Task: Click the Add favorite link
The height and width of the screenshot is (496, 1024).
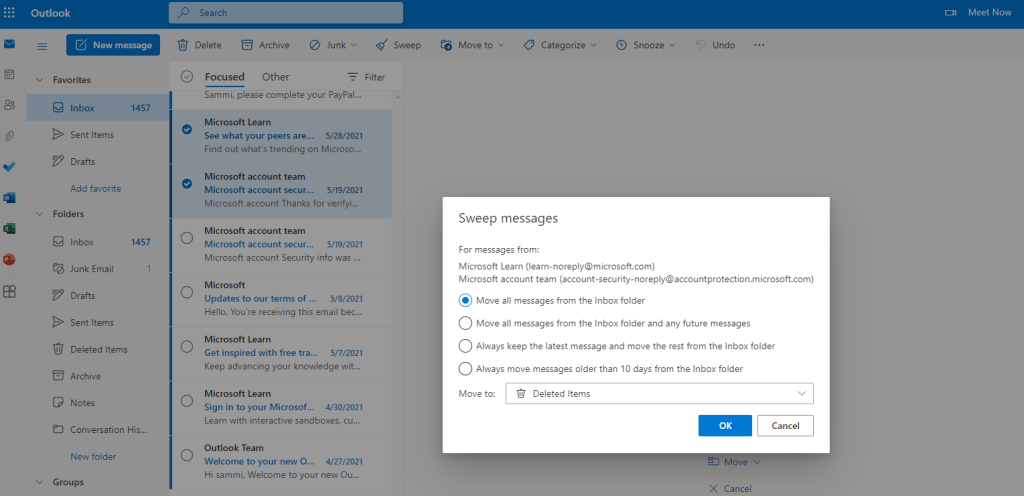Action: tap(96, 189)
